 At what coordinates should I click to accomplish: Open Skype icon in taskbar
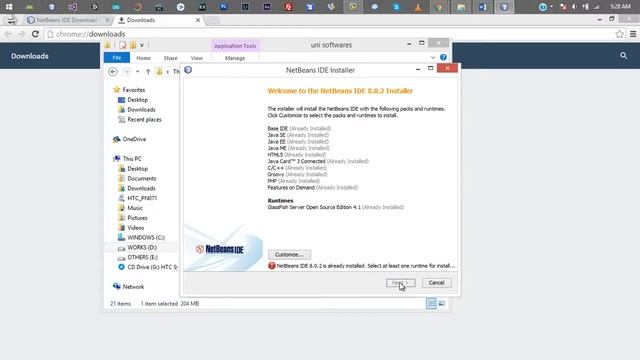pyautogui.click(x=396, y=7)
